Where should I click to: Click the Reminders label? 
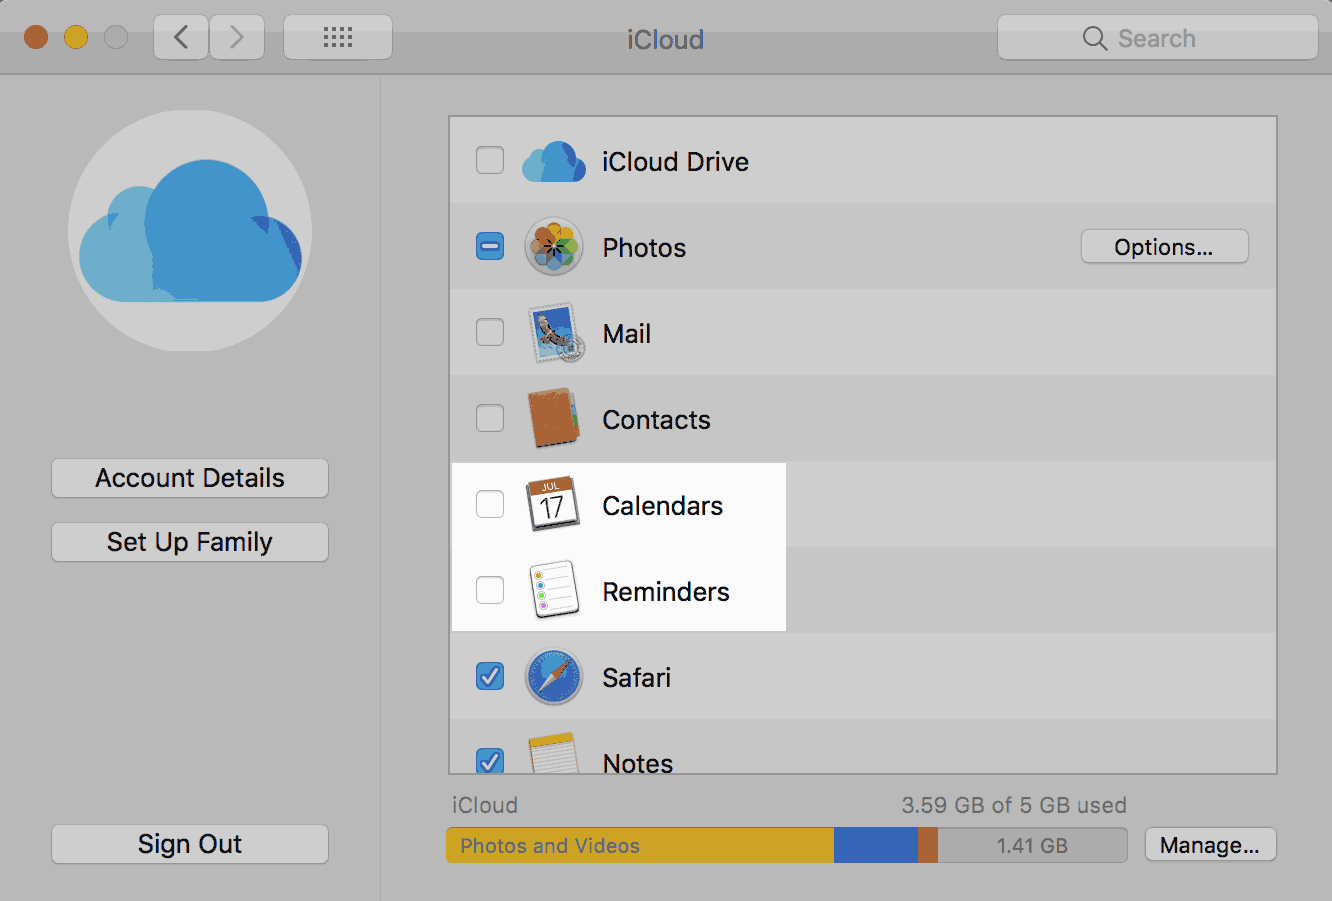coord(666,592)
